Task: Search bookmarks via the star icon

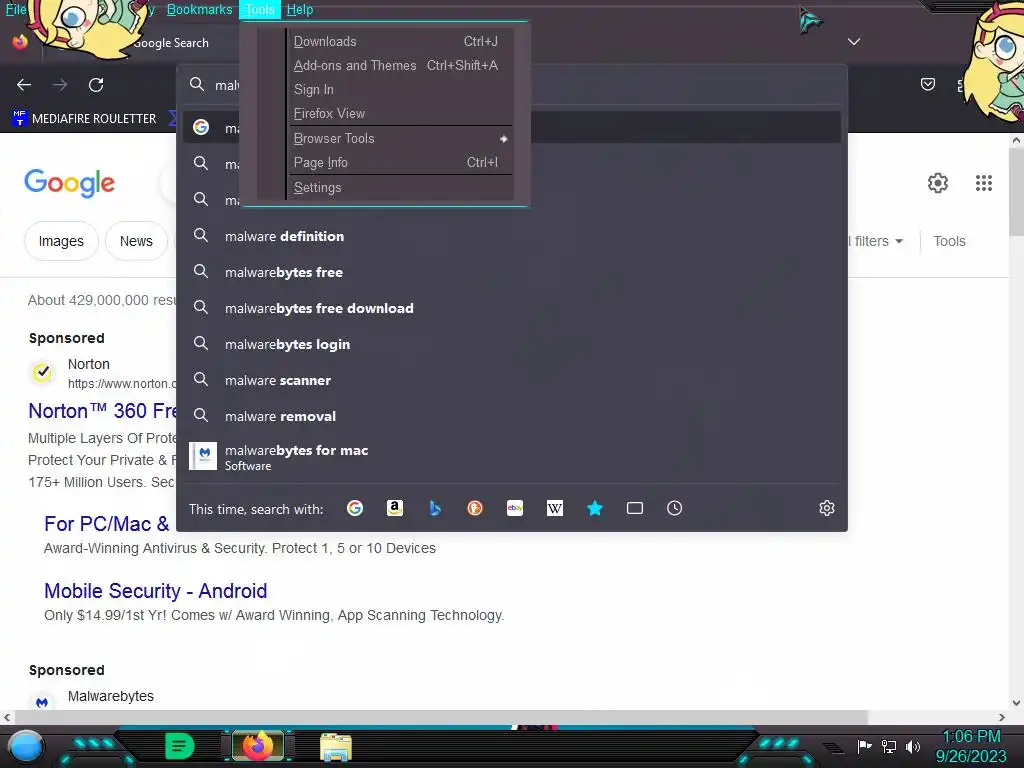Action: coord(594,508)
